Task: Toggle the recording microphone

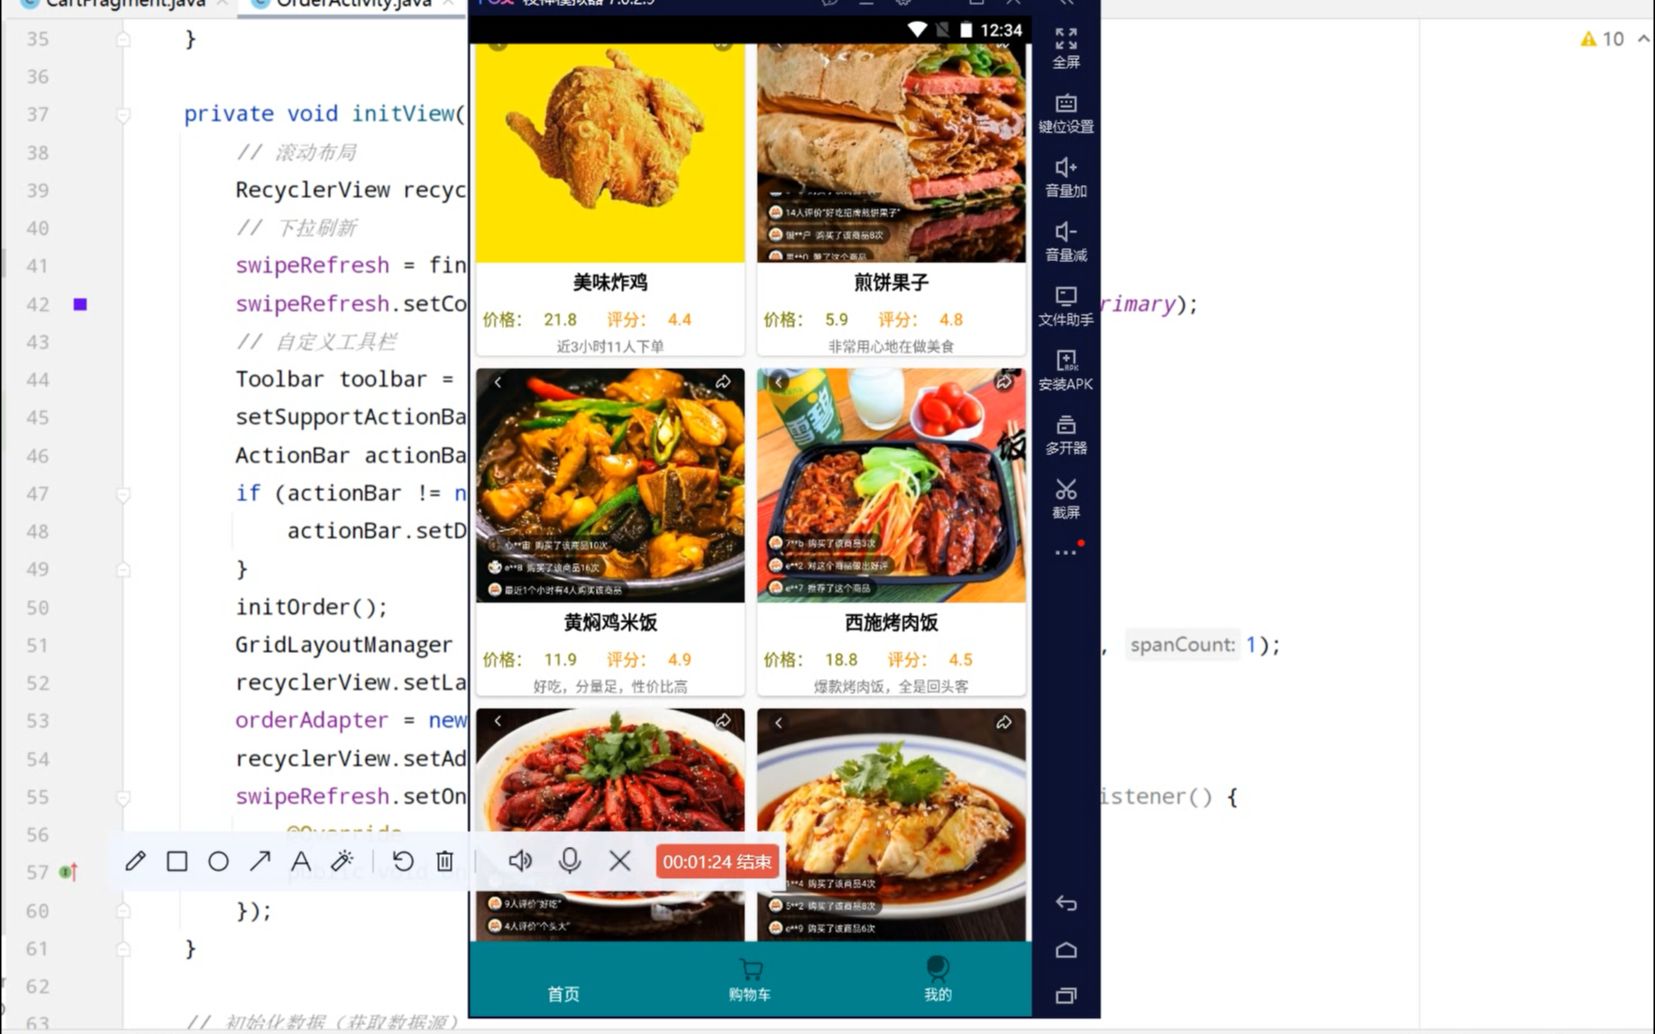Action: [x=570, y=861]
